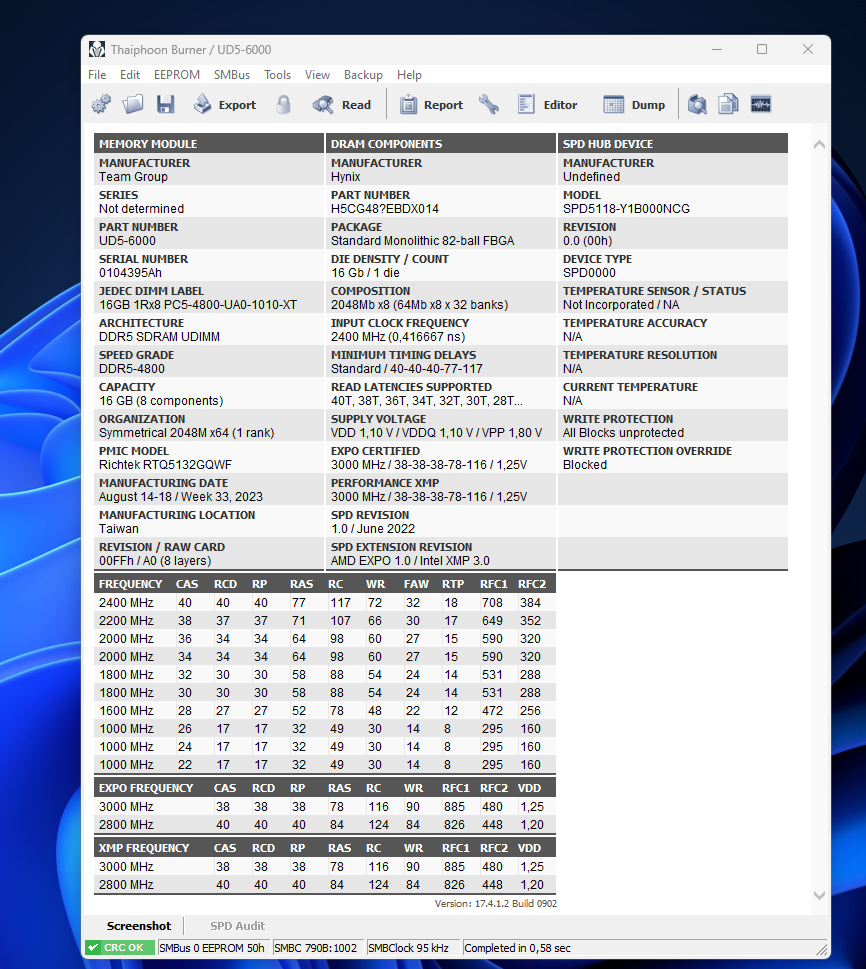
Task: Click the write protection override Blocked value
Action: click(585, 465)
